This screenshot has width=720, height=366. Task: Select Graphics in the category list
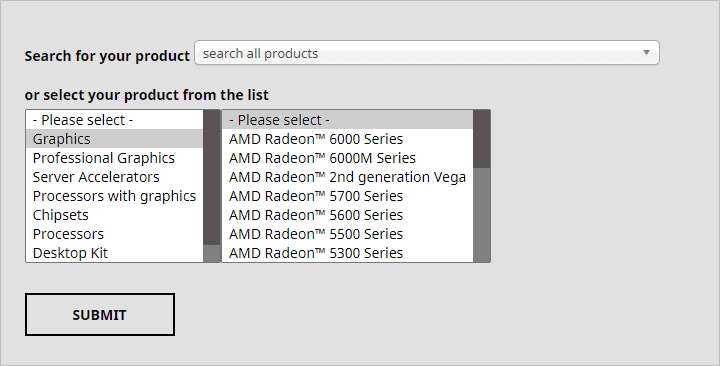click(x=114, y=139)
